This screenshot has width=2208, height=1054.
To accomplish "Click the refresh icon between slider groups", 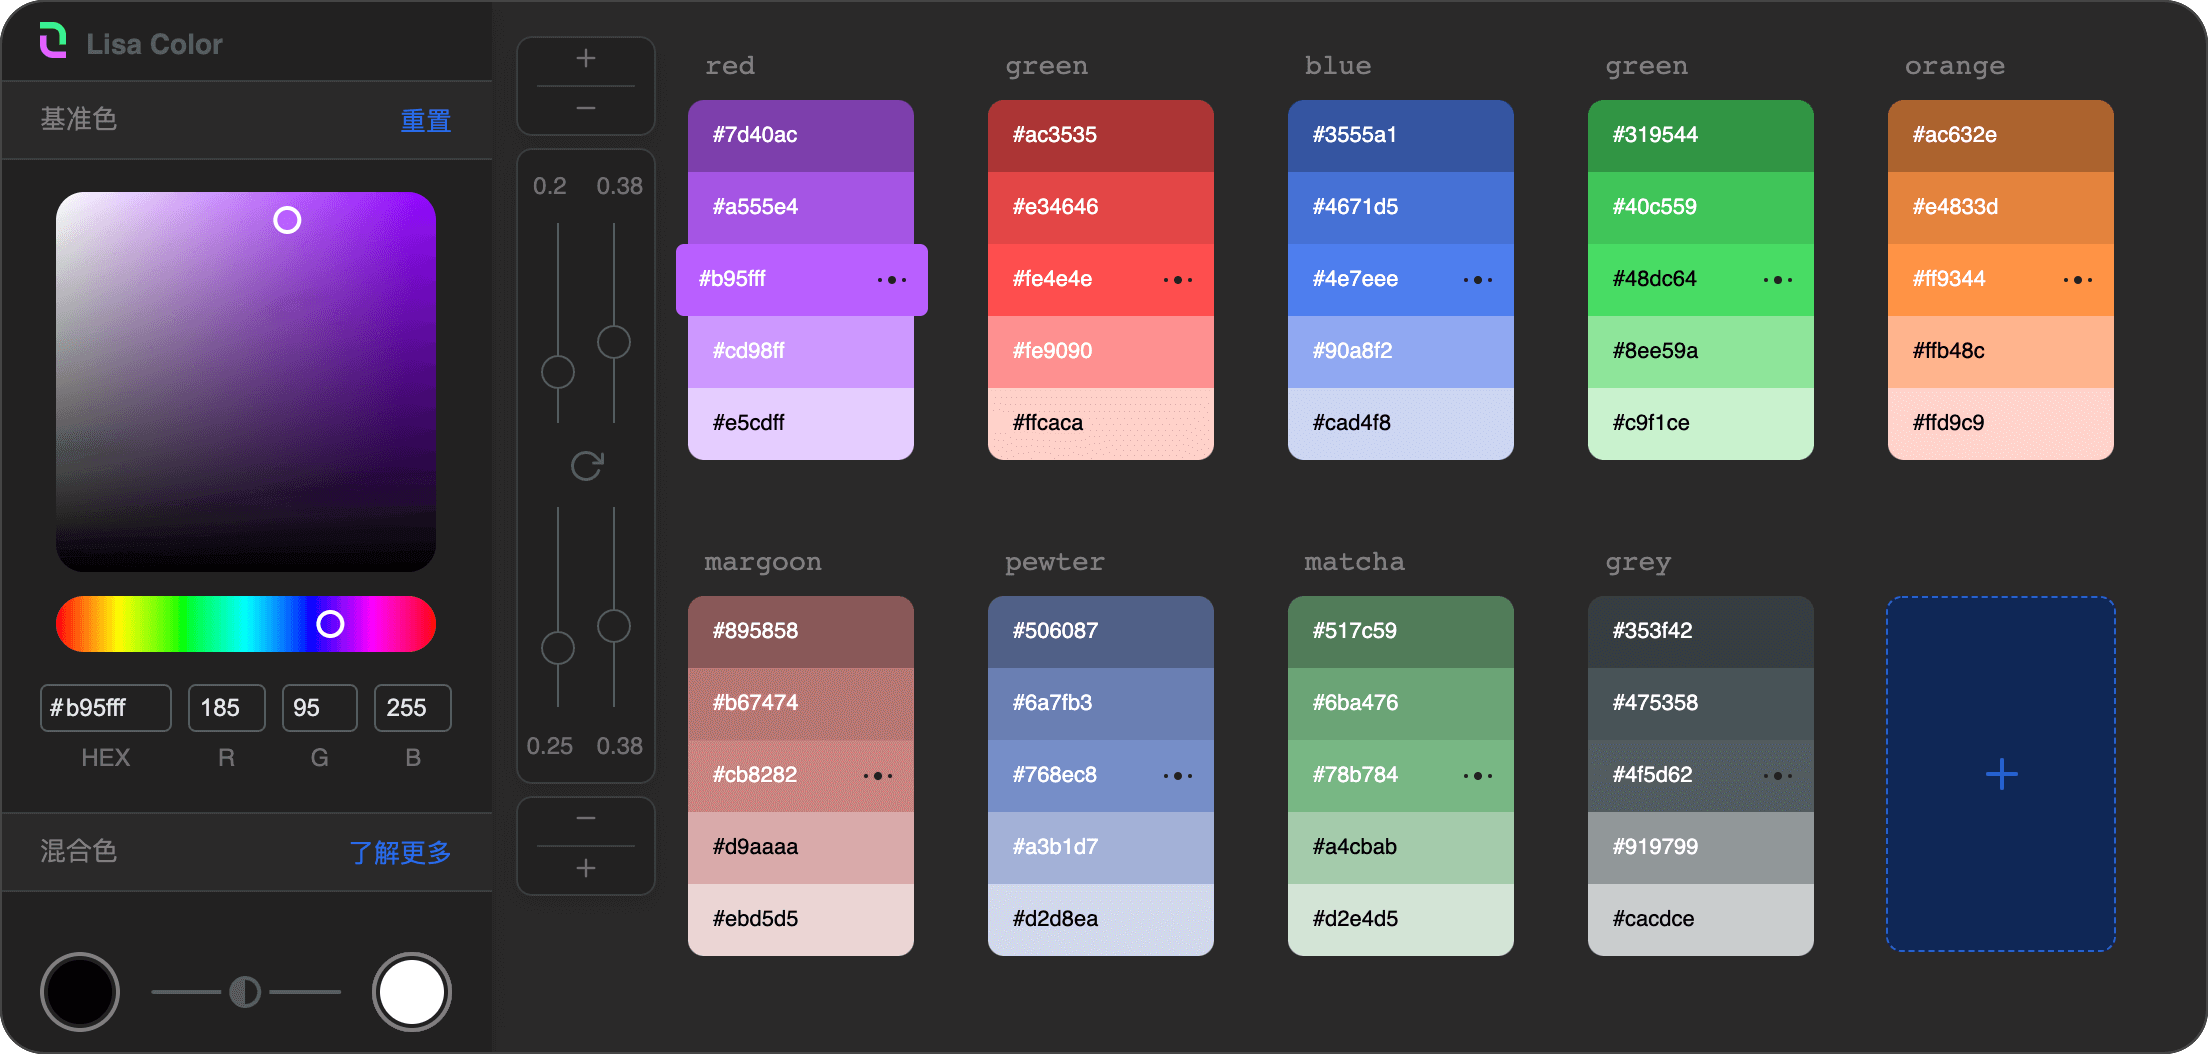I will tap(586, 465).
